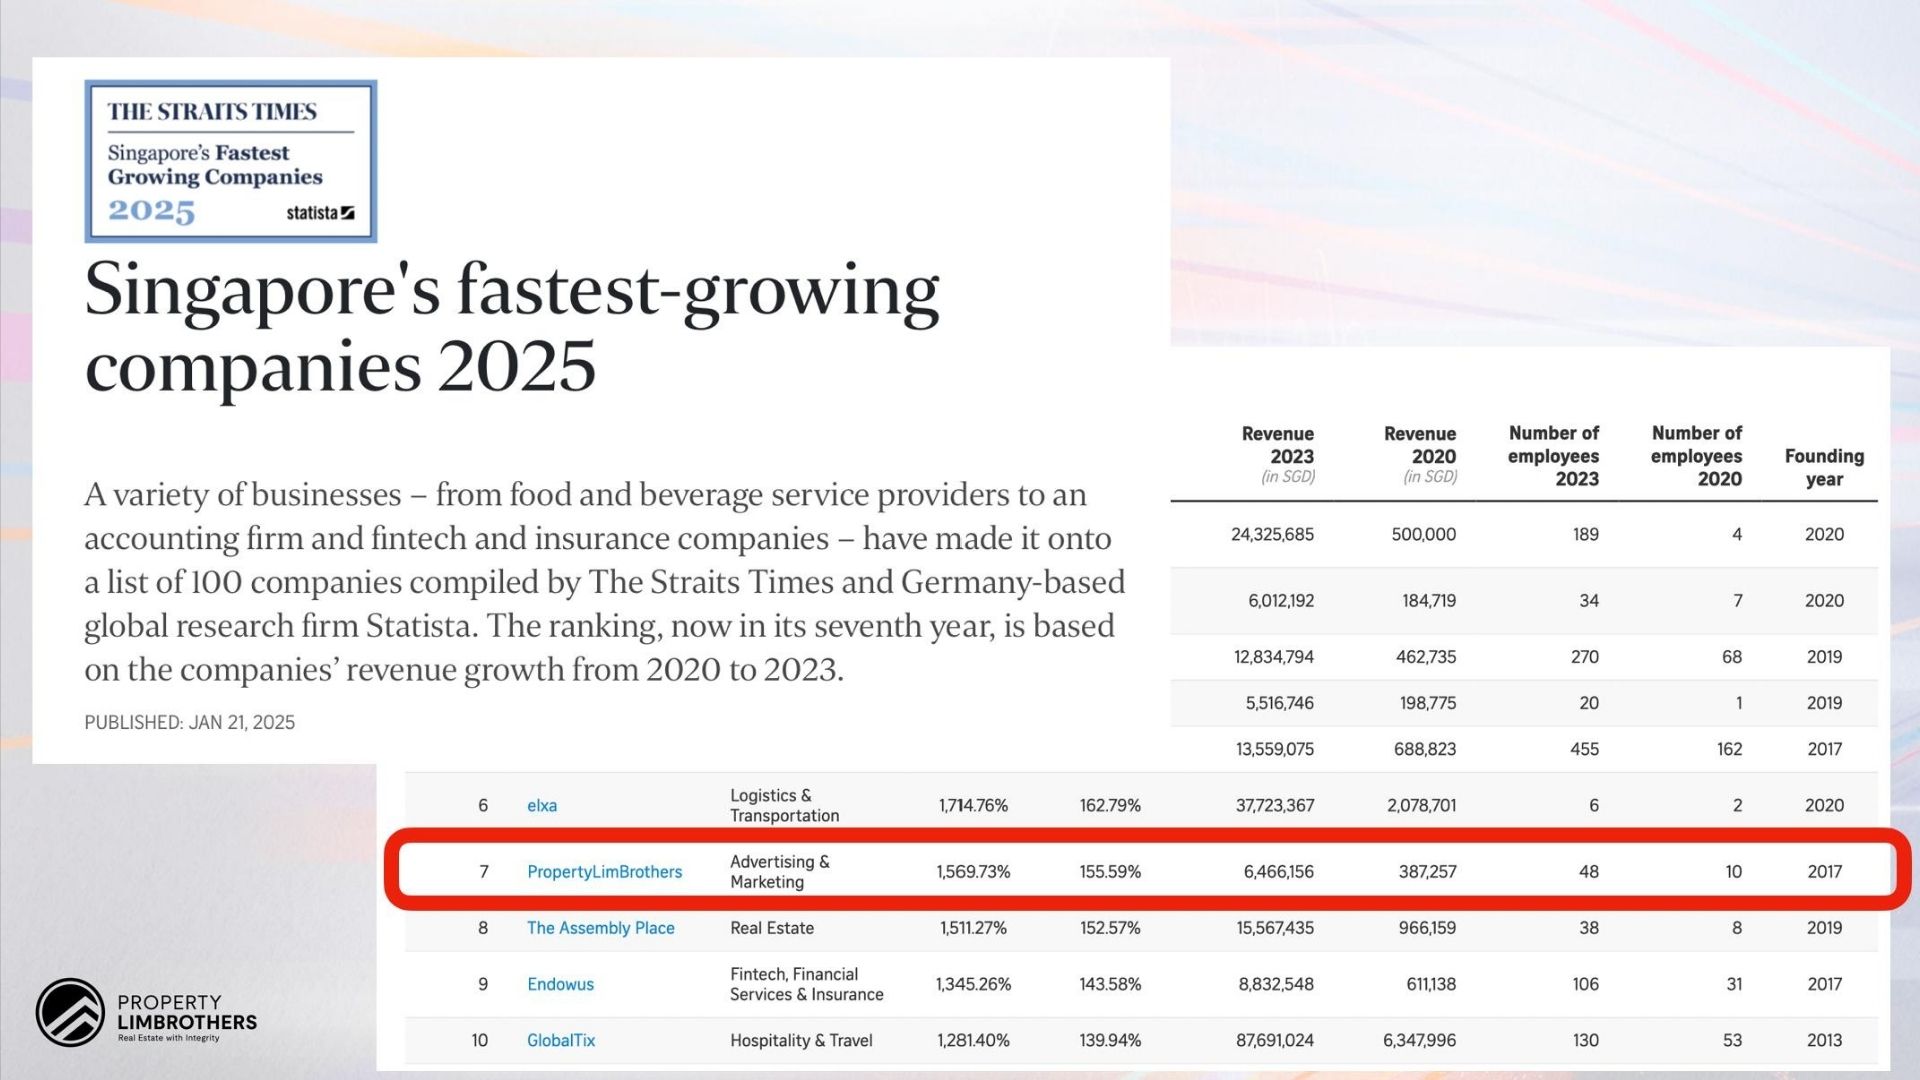Click the 'Number of employees 2020' header
This screenshot has width=1920, height=1080.
pyautogui.click(x=1696, y=456)
